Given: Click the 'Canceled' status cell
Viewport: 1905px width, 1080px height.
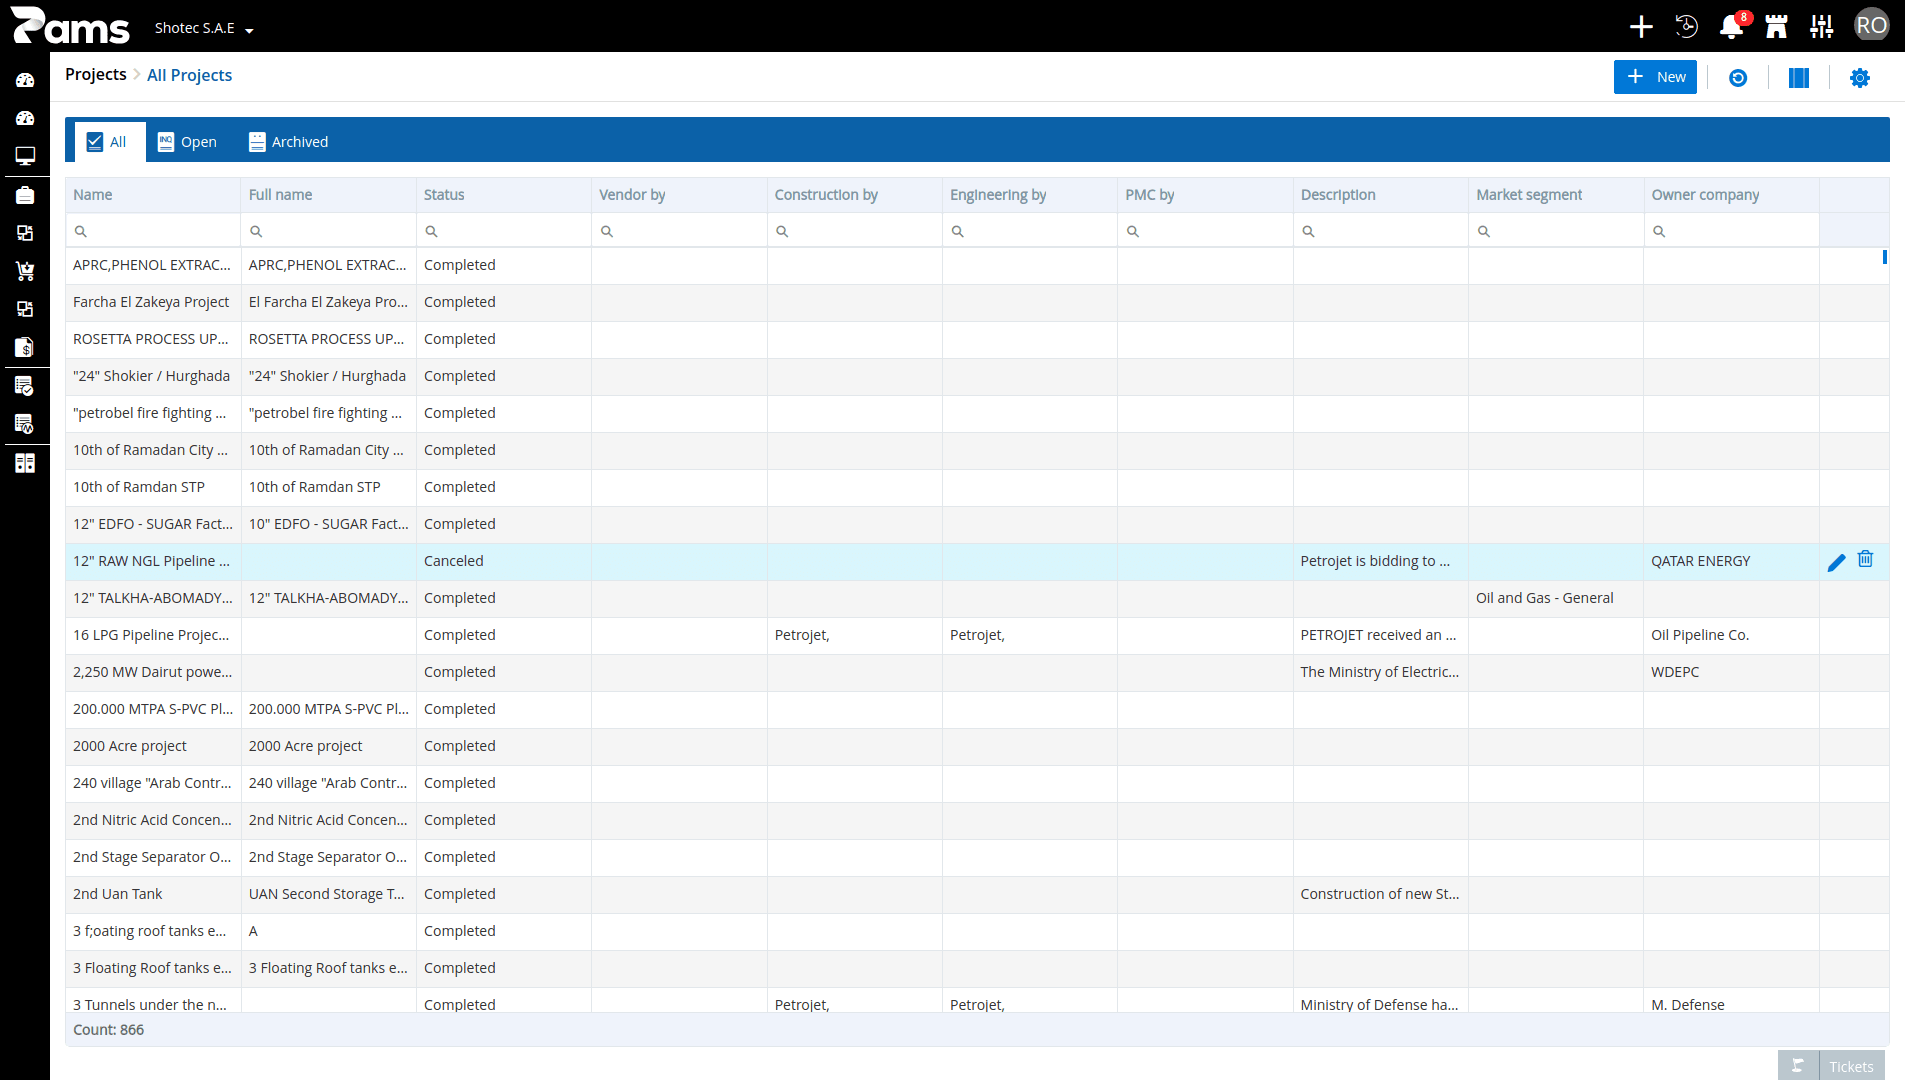Looking at the screenshot, I should 504,561.
